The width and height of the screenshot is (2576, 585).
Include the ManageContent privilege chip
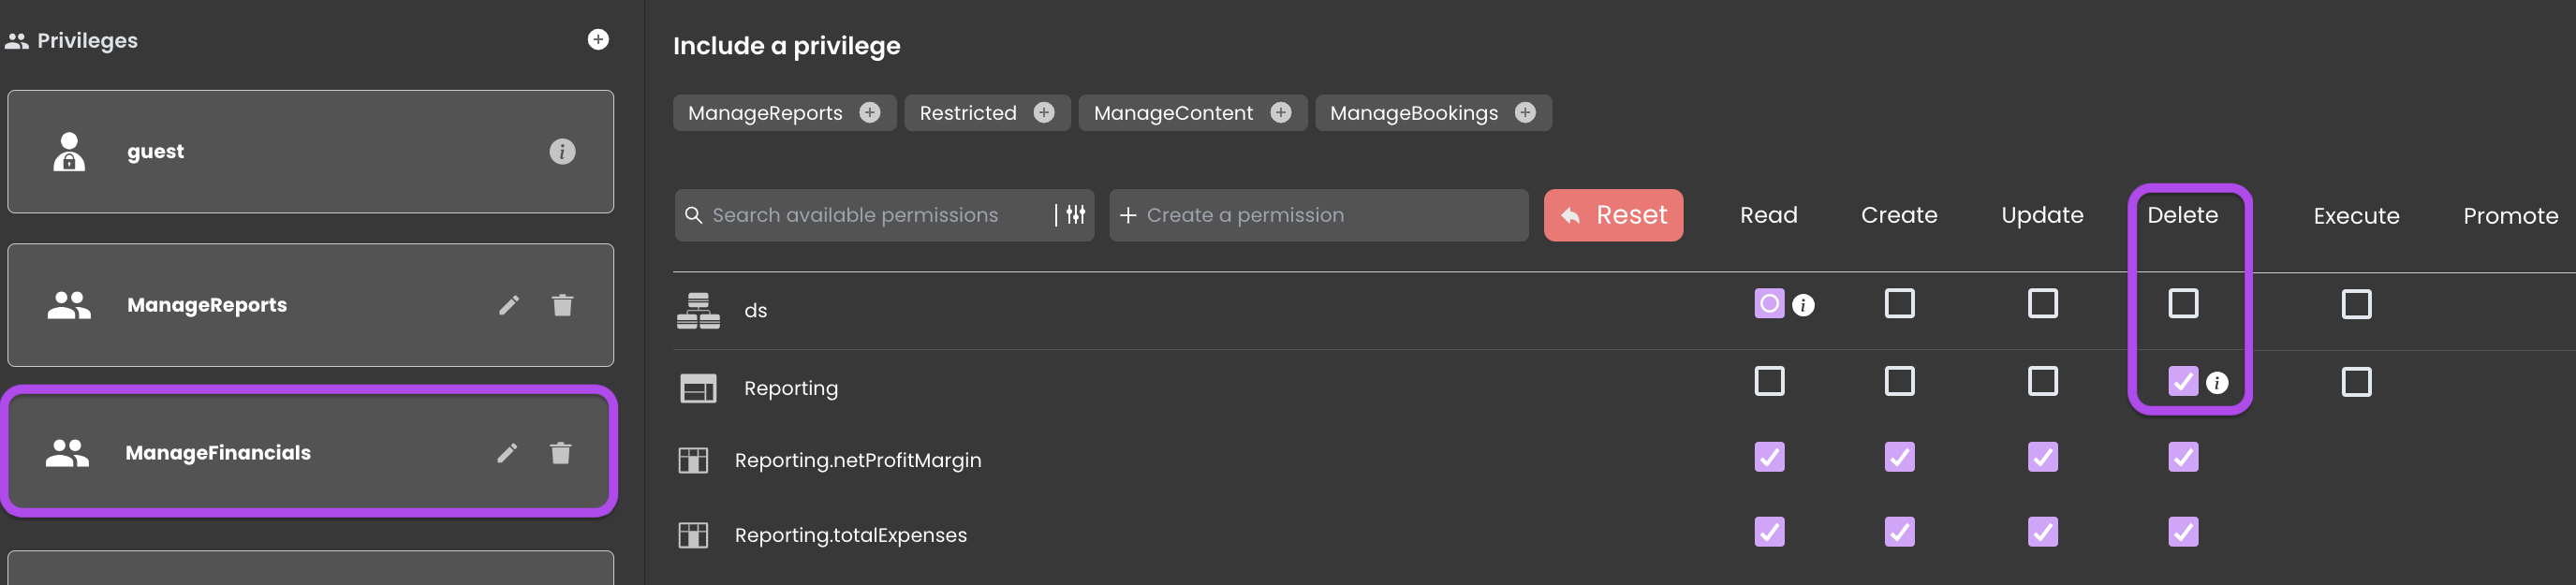pos(1281,113)
